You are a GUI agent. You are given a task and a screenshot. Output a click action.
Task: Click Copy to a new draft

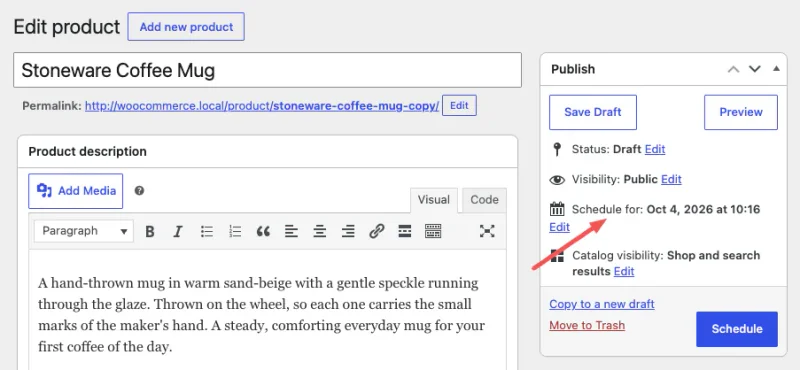click(602, 304)
